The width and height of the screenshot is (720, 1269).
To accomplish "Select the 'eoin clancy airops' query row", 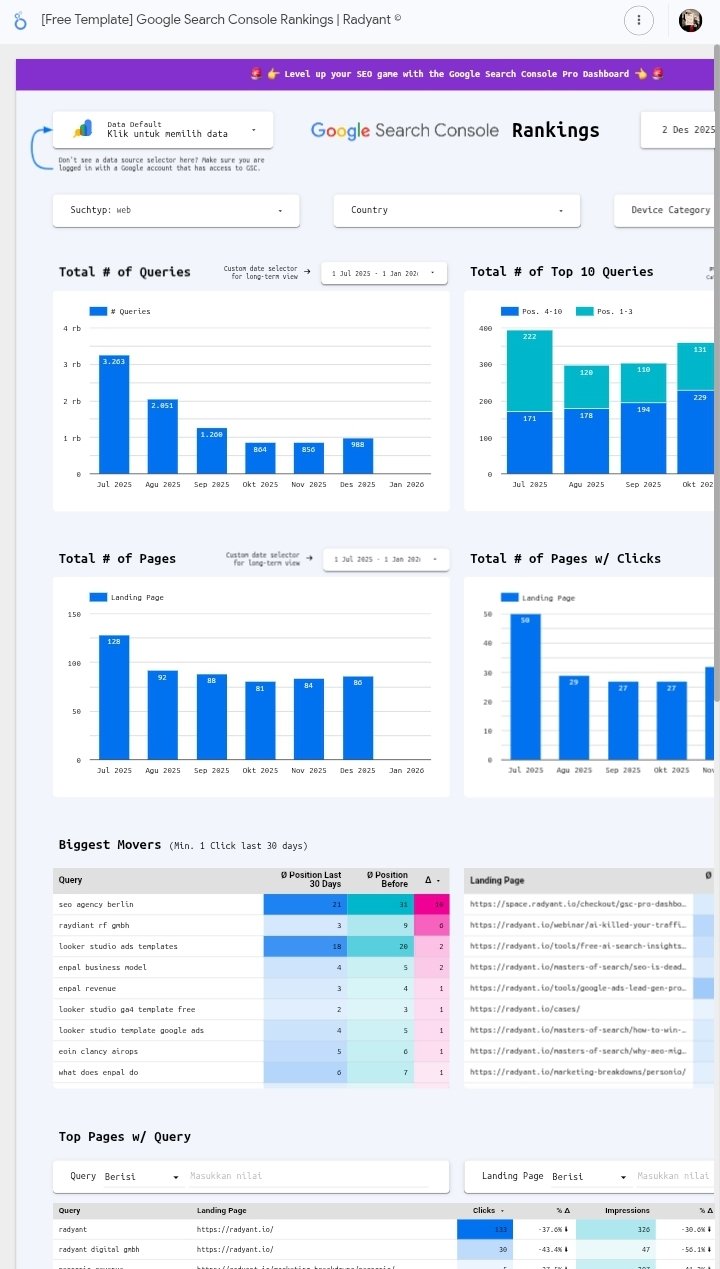I will click(251, 1051).
